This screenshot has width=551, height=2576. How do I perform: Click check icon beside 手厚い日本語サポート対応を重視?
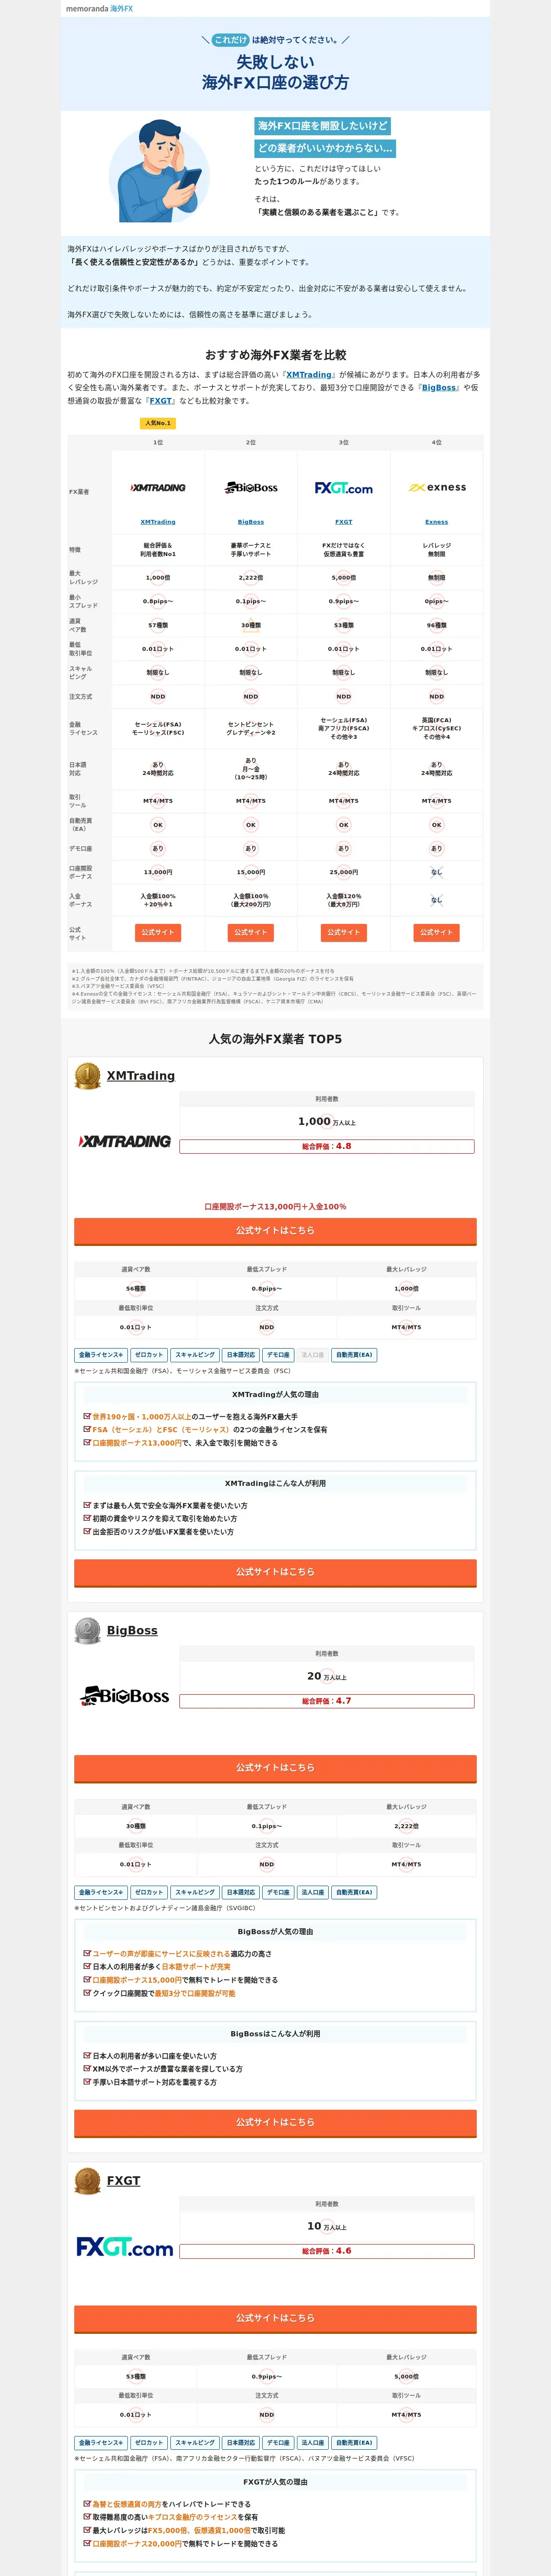pyautogui.click(x=87, y=2082)
